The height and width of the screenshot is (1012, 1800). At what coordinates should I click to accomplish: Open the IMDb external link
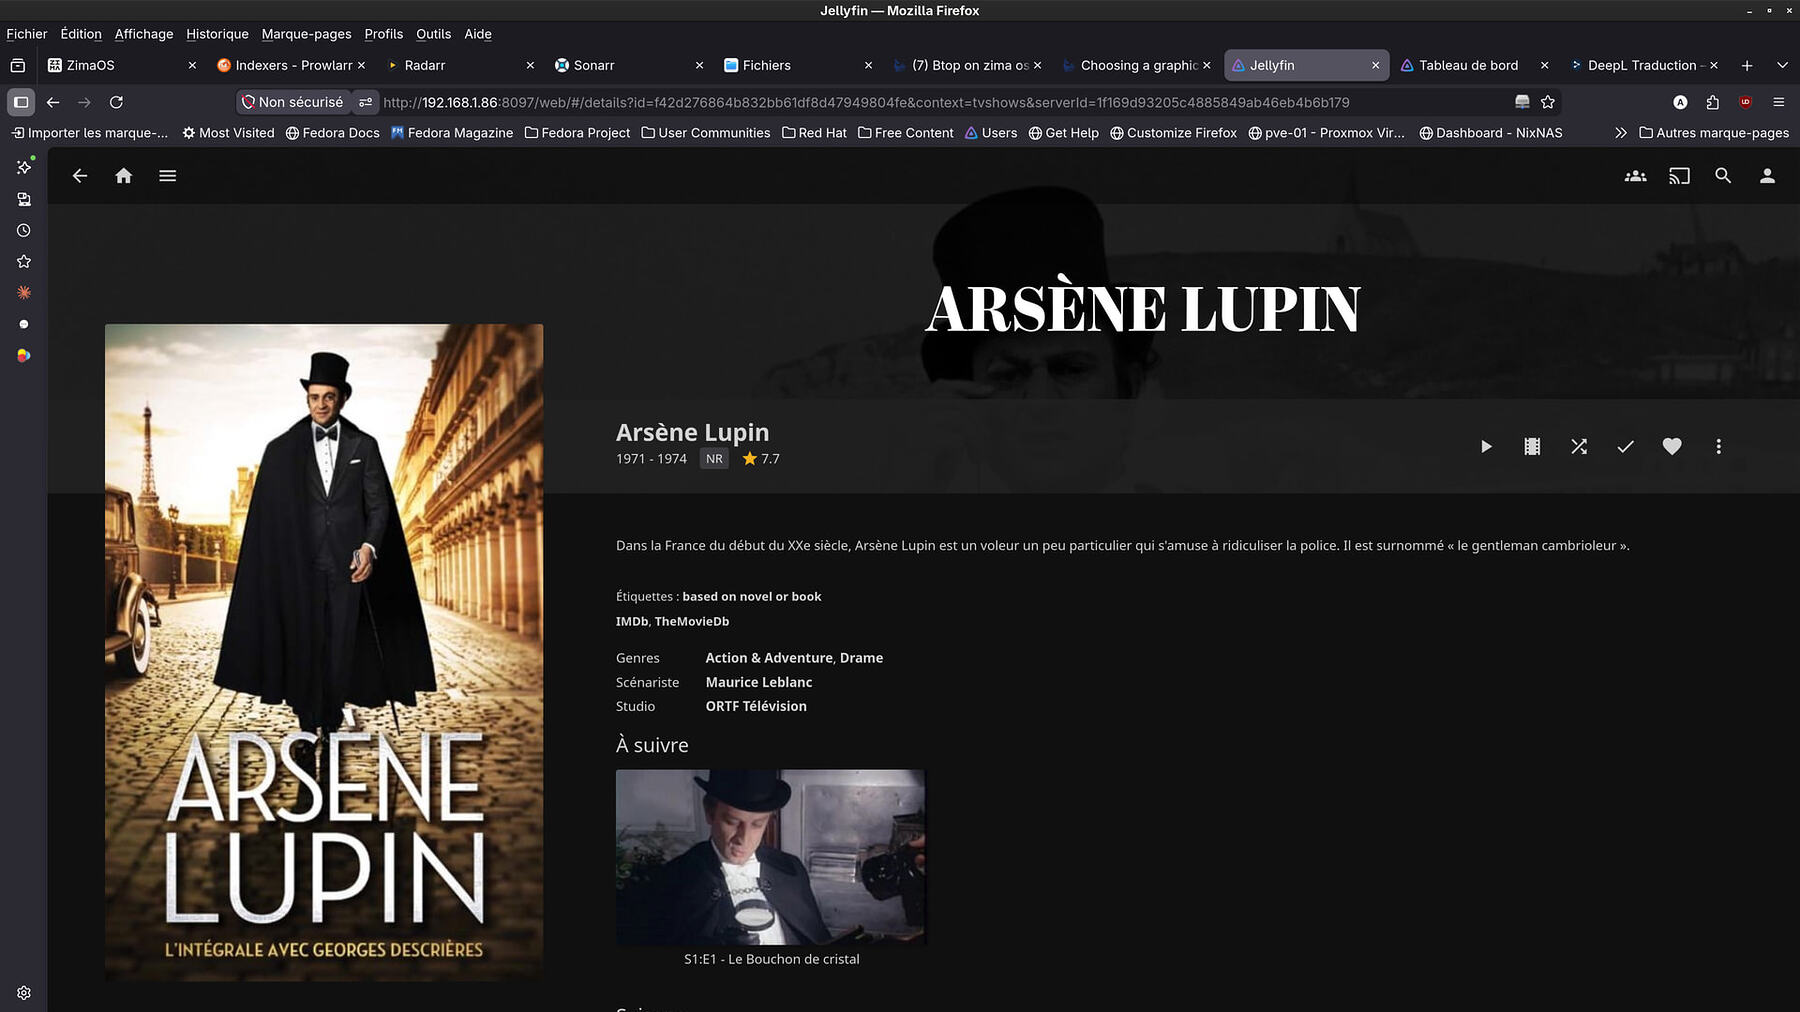(x=632, y=622)
